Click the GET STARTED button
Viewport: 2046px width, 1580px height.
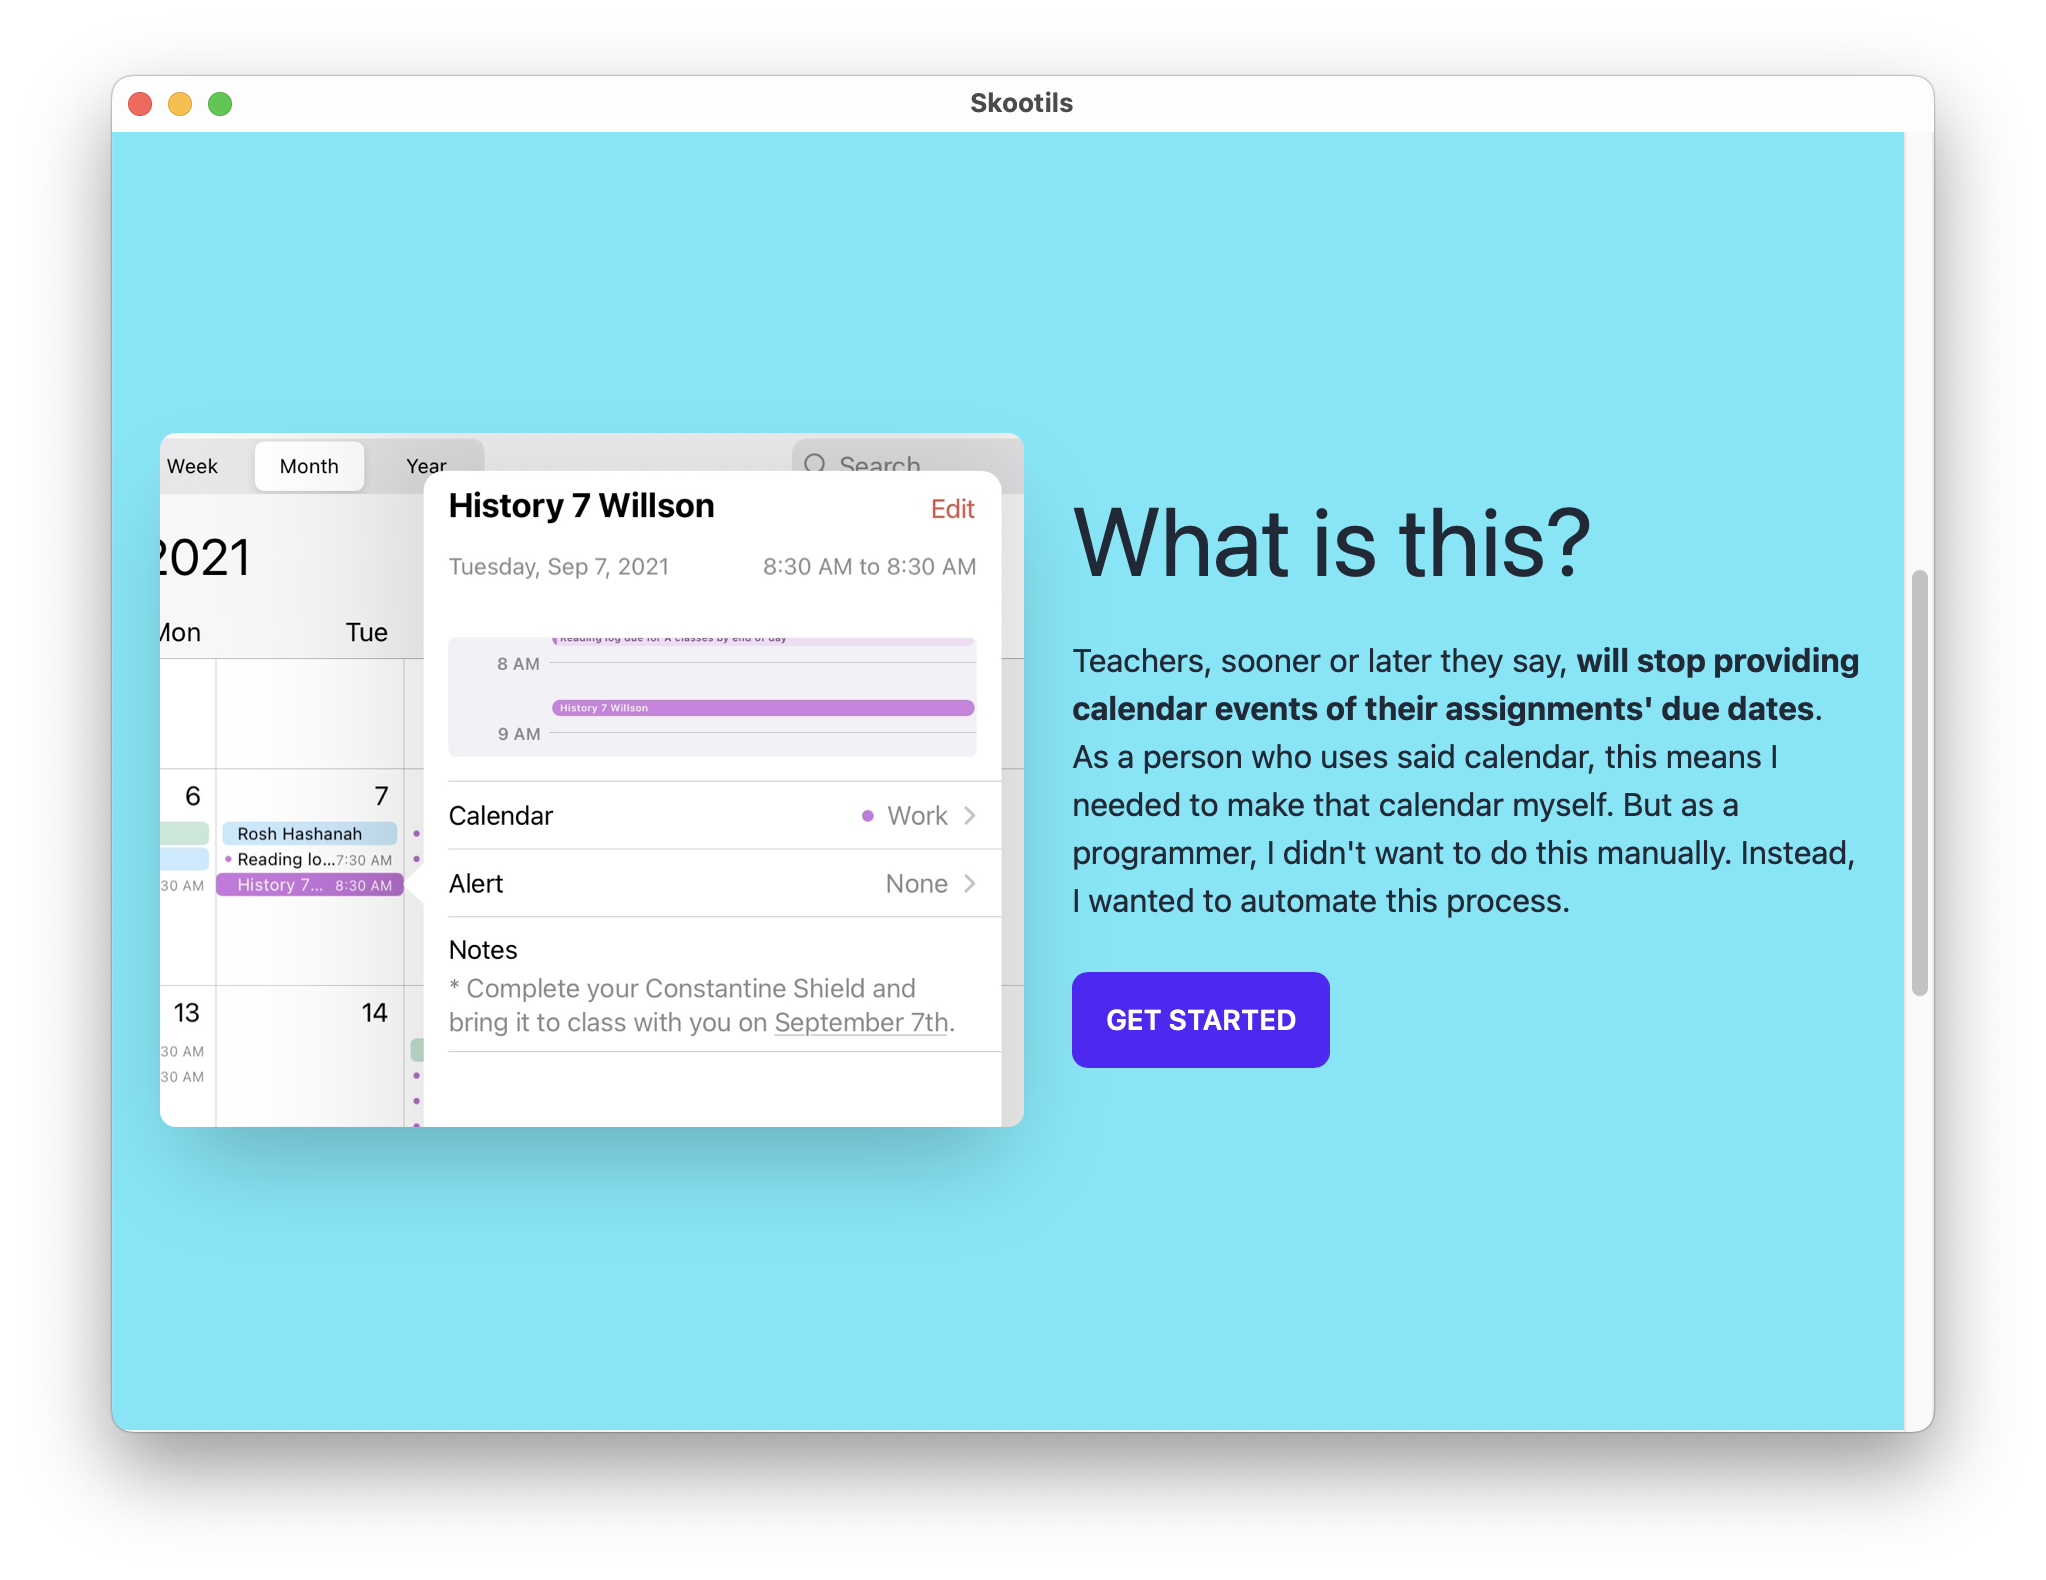(x=1200, y=1019)
